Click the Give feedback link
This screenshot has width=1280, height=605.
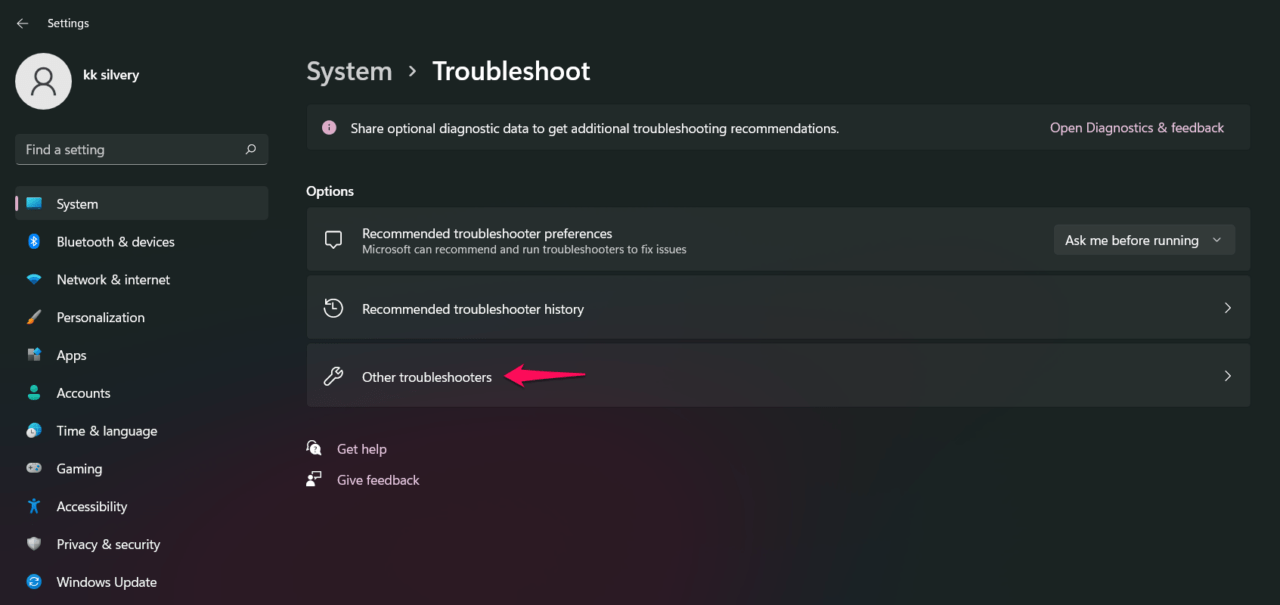coord(378,480)
